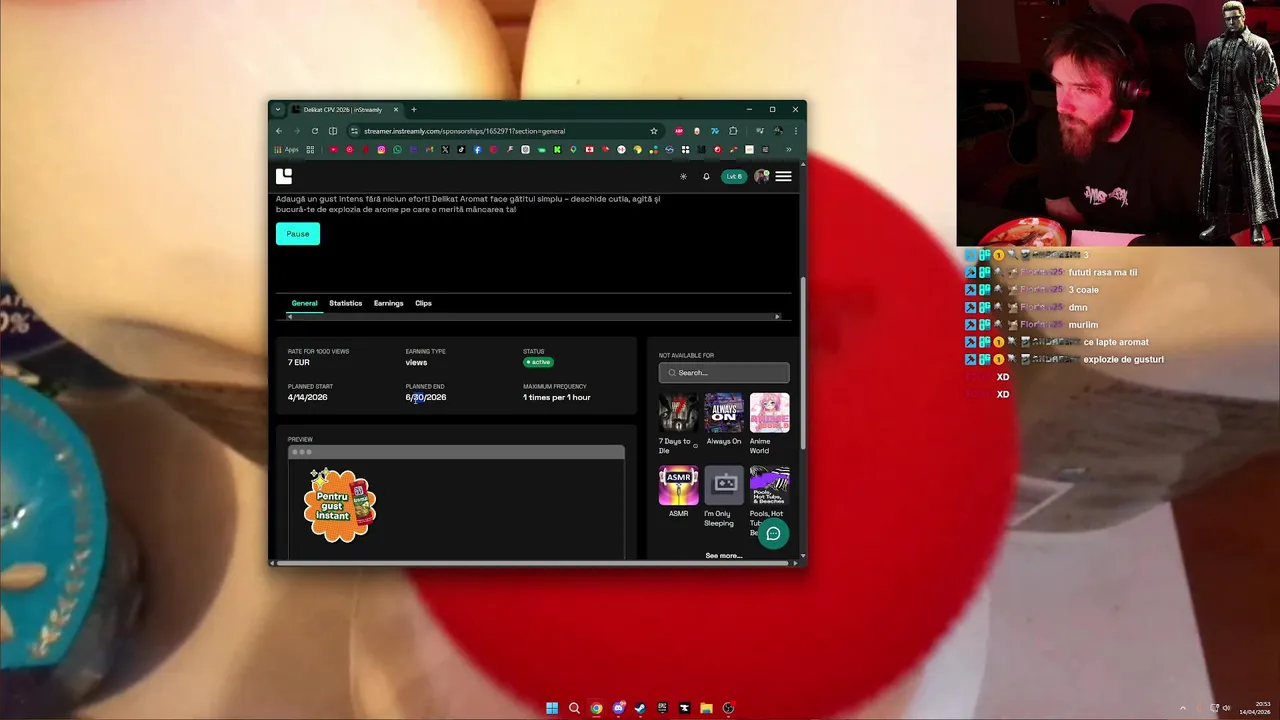This screenshot has height=720, width=1280.
Task: Open the WhatsApp bookmark
Action: click(397, 150)
